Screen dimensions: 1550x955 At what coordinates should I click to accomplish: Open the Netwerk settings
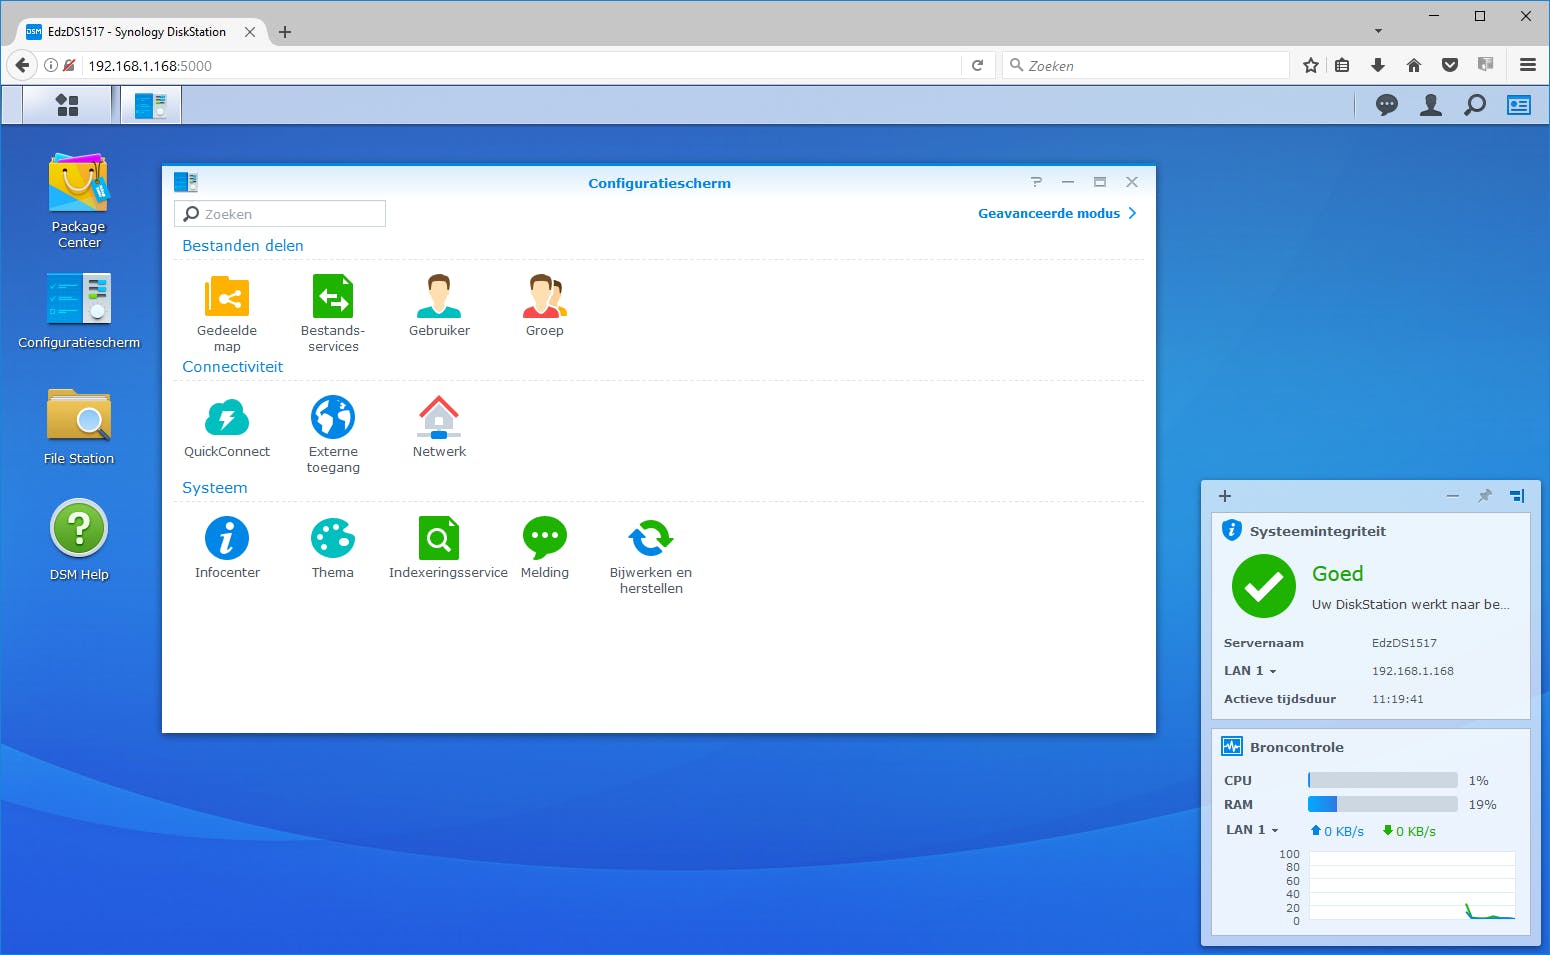[x=439, y=427]
